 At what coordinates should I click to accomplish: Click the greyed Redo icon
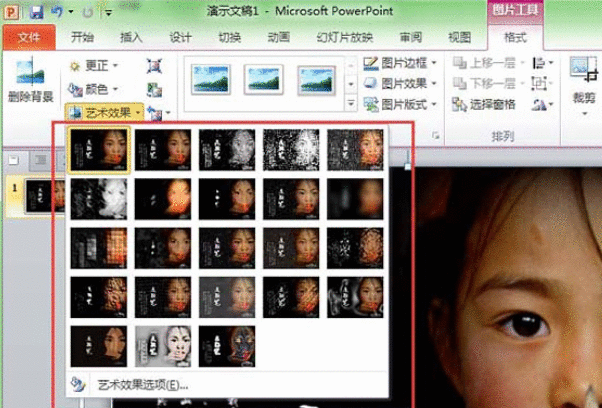tap(88, 12)
